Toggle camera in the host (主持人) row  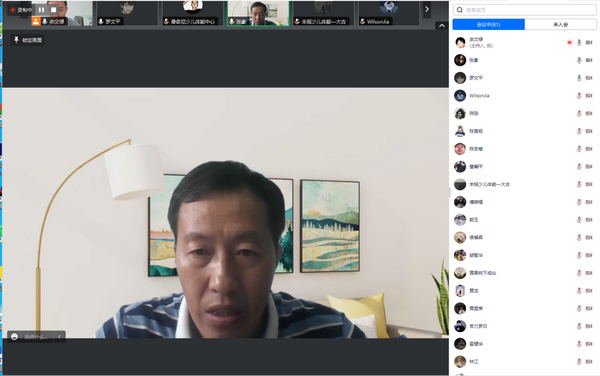589,42
